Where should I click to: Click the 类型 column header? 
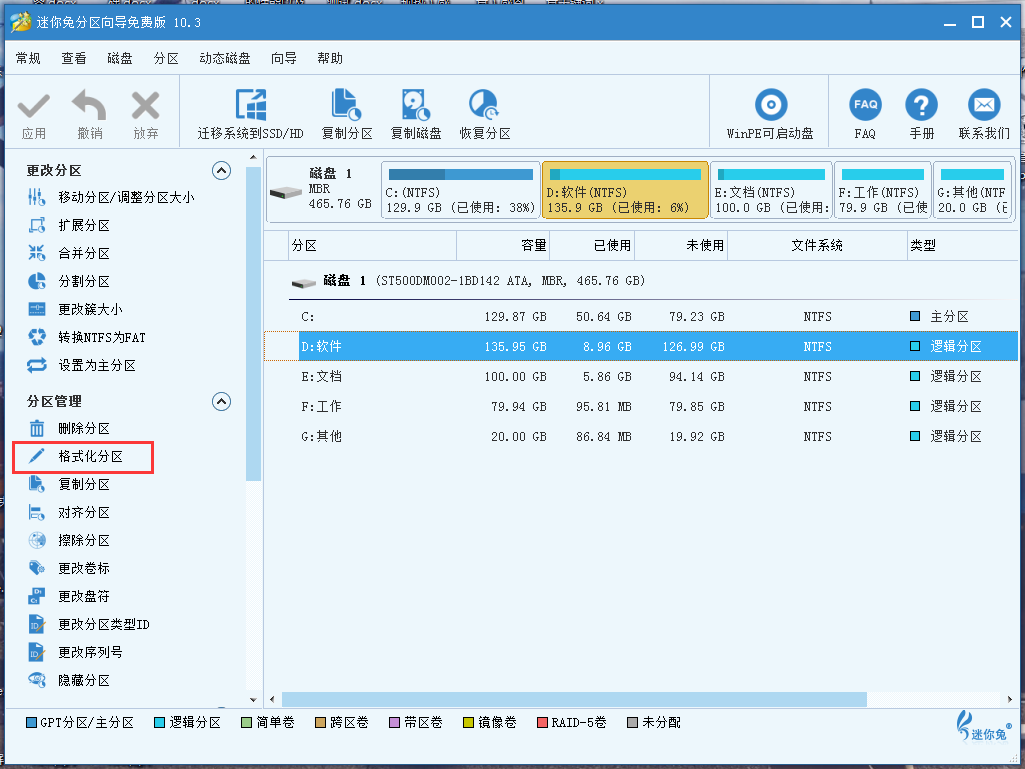point(962,245)
